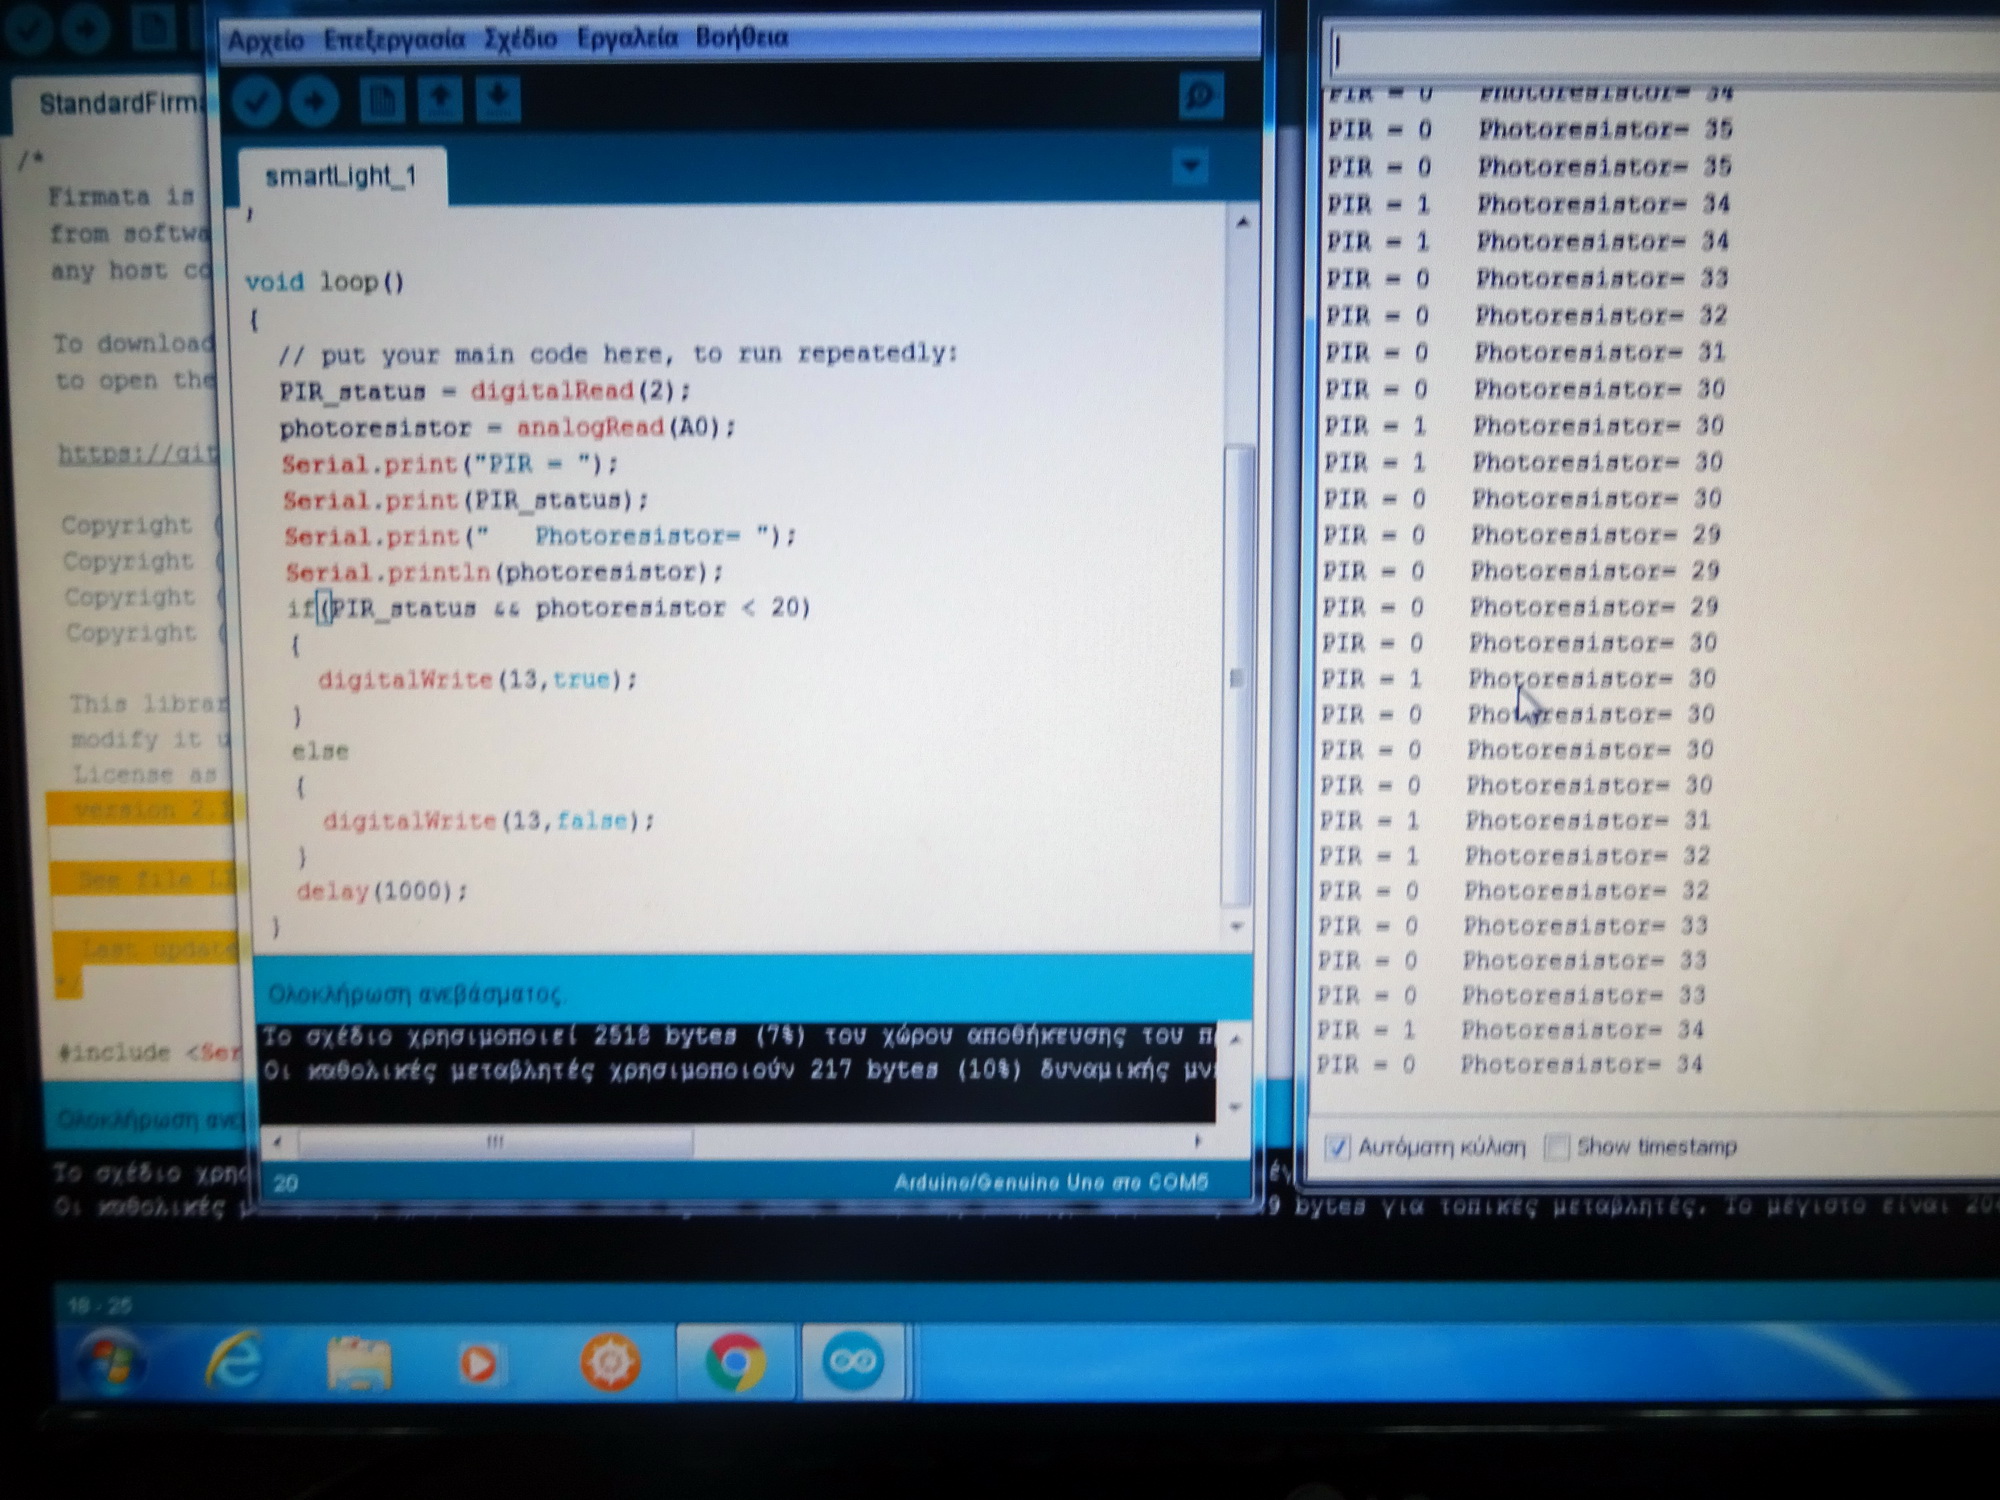The image size is (2000, 1500).
Task: Click '2518 bytes (7%)' console output line
Action: pos(738,1035)
